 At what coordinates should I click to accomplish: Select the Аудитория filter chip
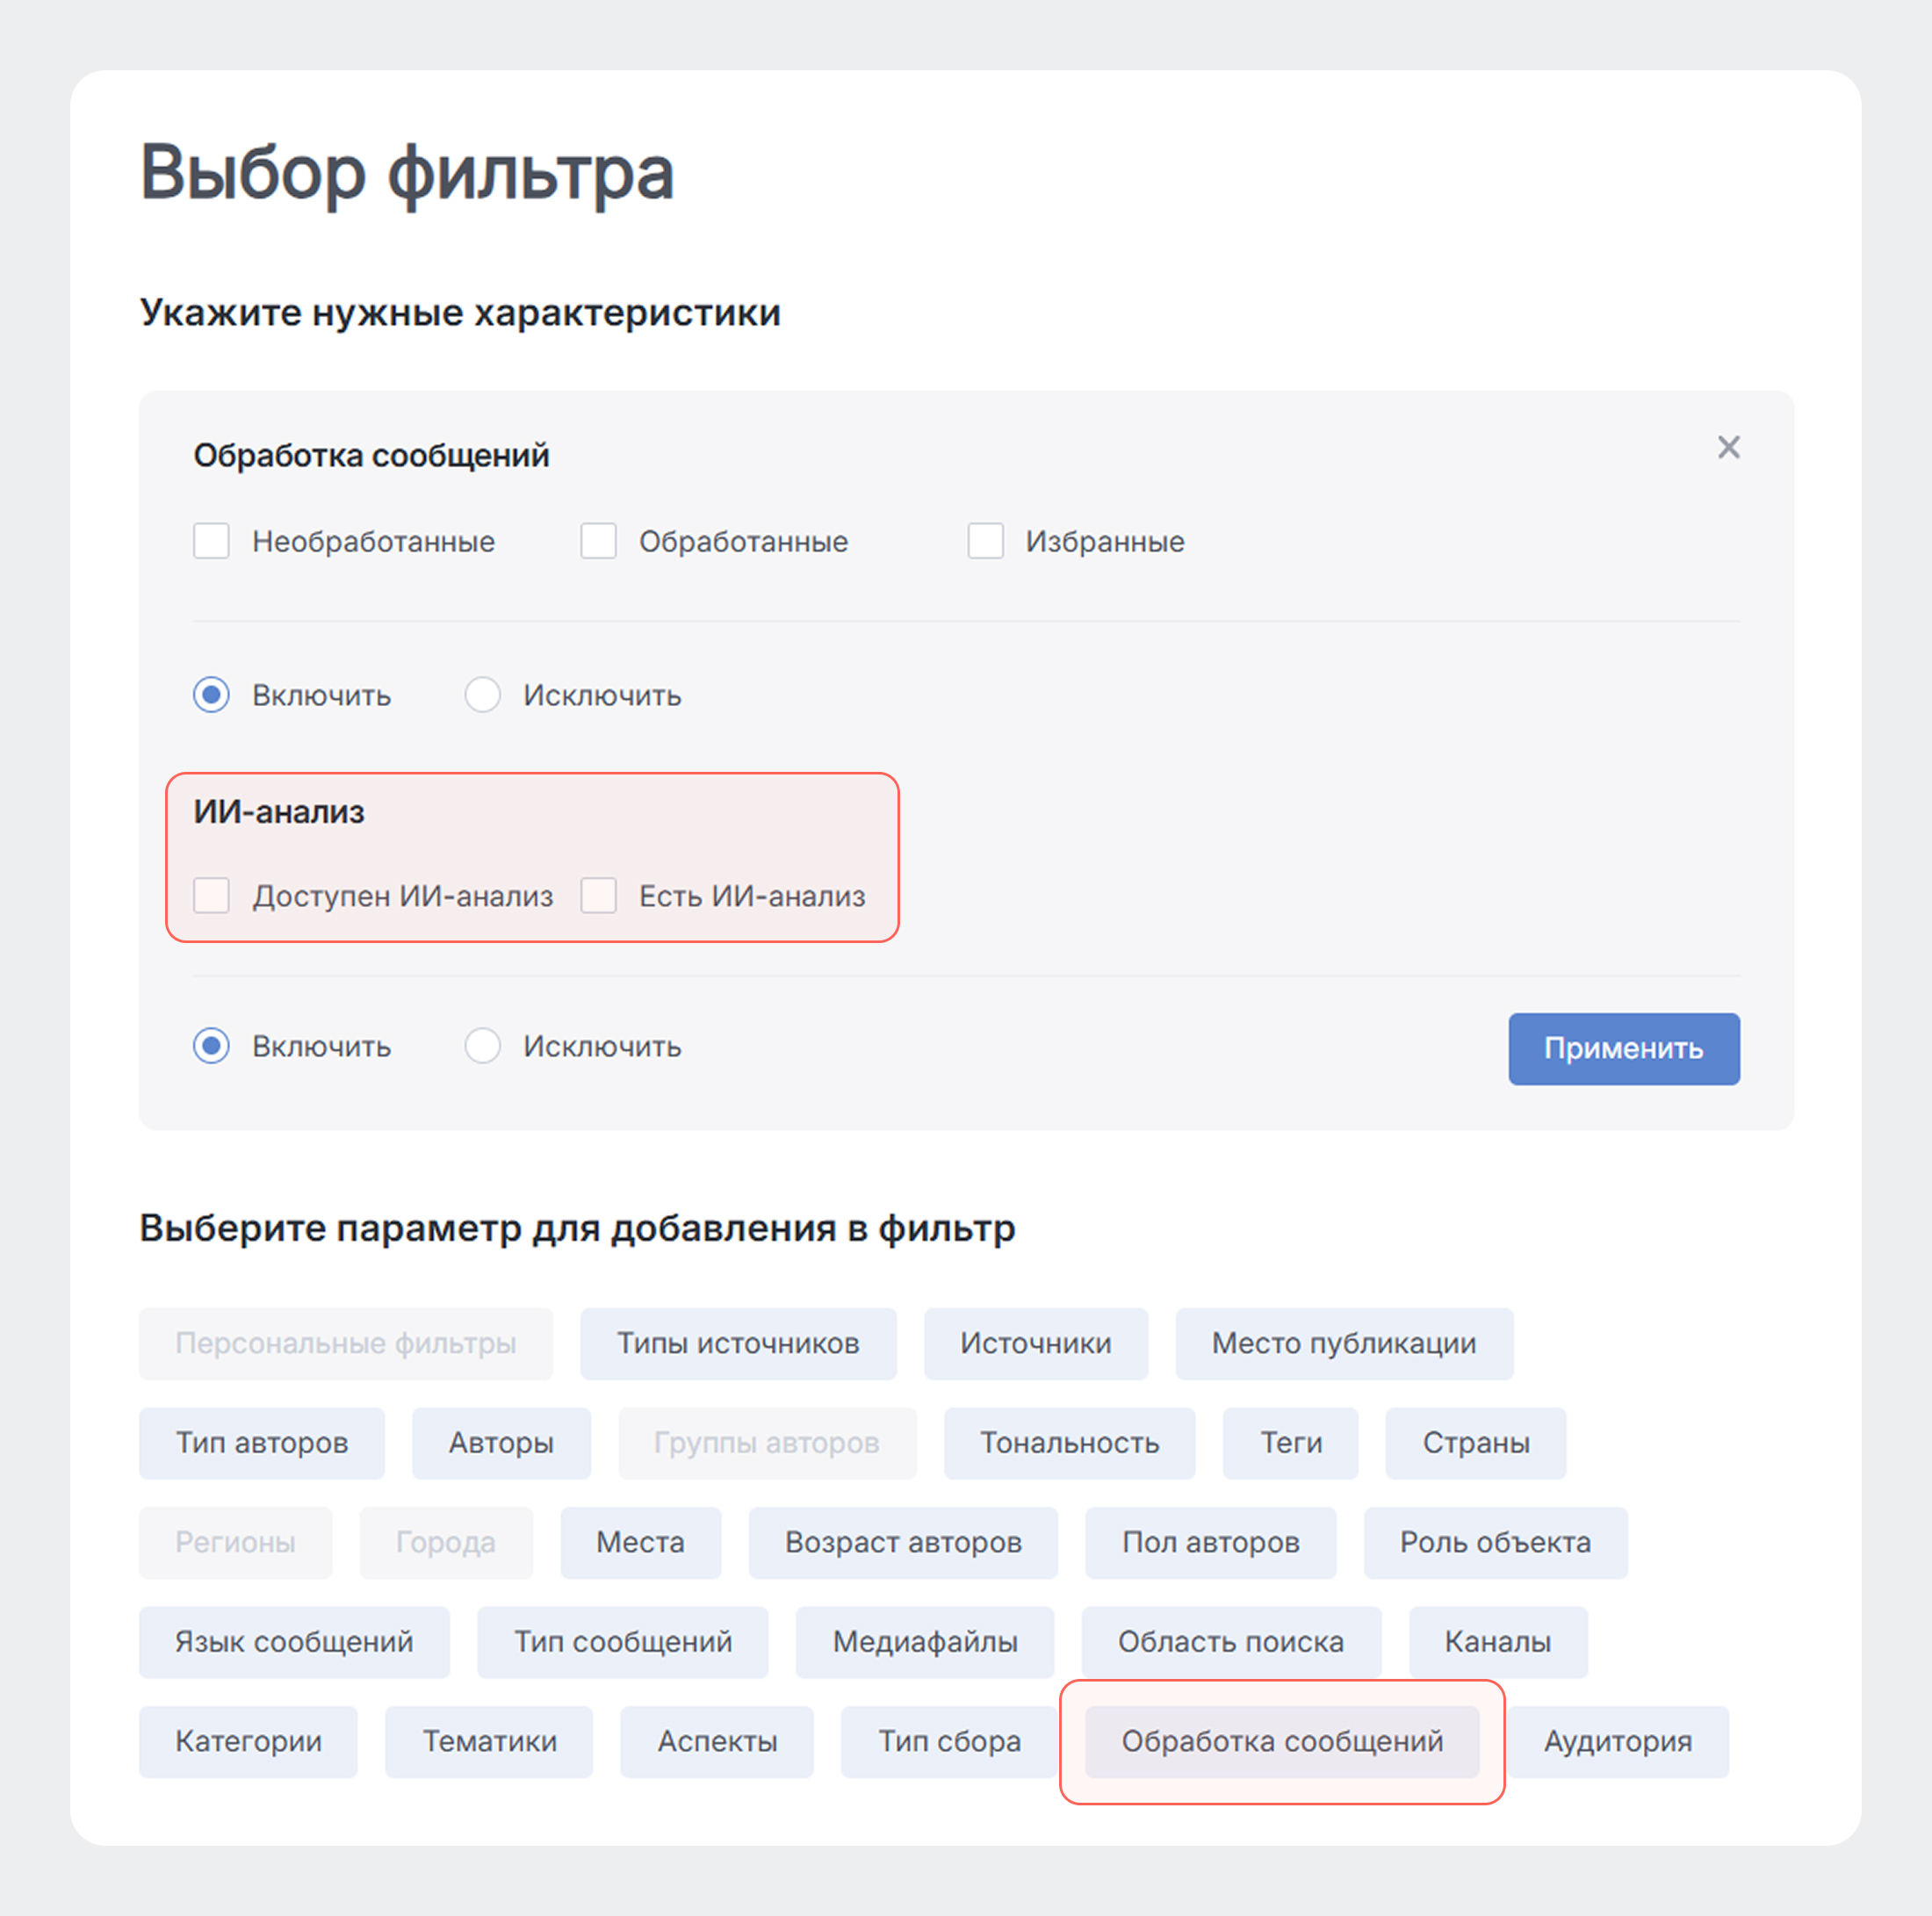click(x=1617, y=1741)
